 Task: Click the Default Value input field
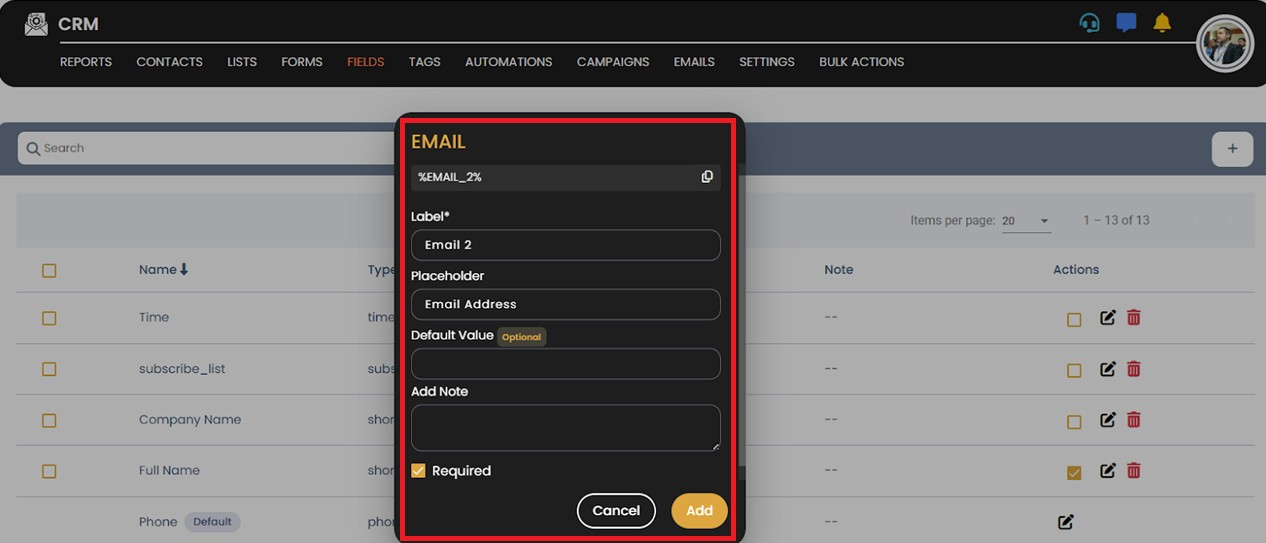click(x=565, y=364)
